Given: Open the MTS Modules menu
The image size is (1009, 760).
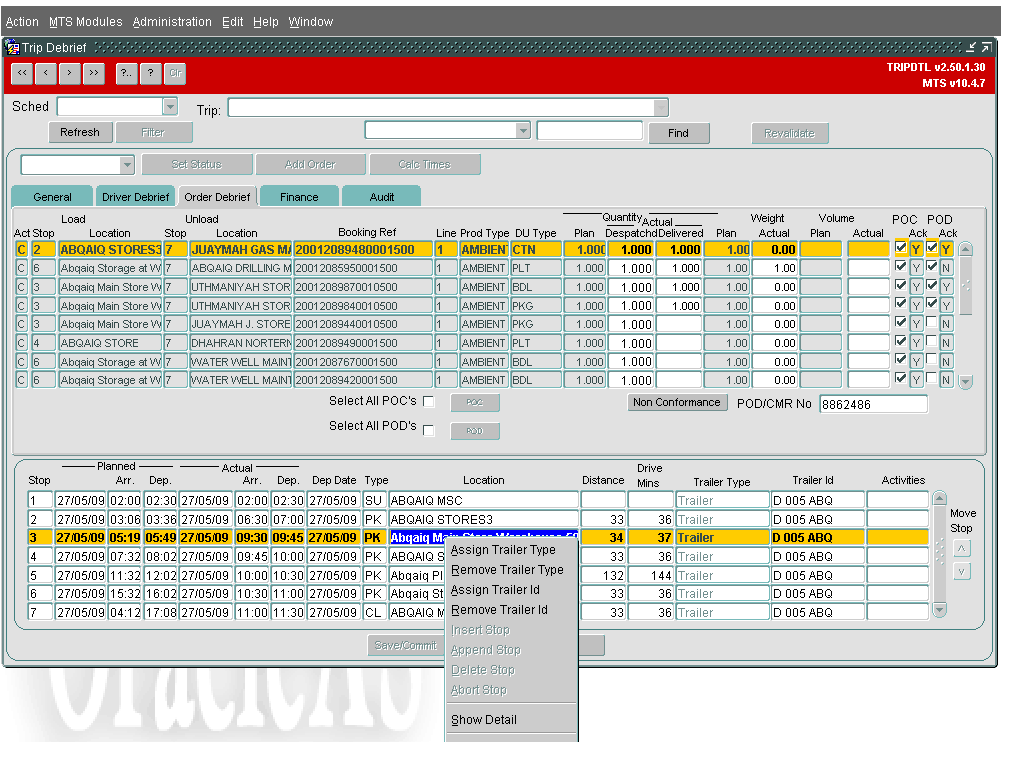Looking at the screenshot, I should [86, 22].
